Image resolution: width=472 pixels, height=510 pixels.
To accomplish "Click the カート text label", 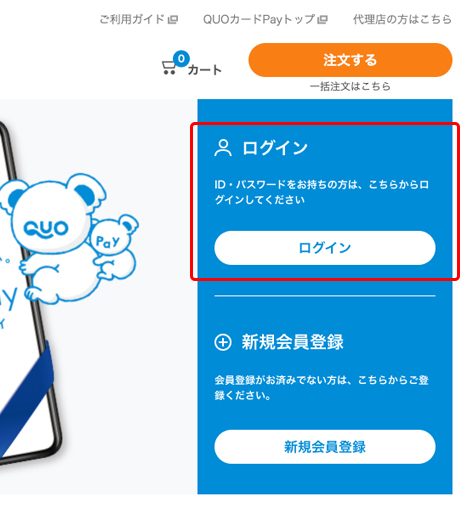I will (x=205, y=70).
